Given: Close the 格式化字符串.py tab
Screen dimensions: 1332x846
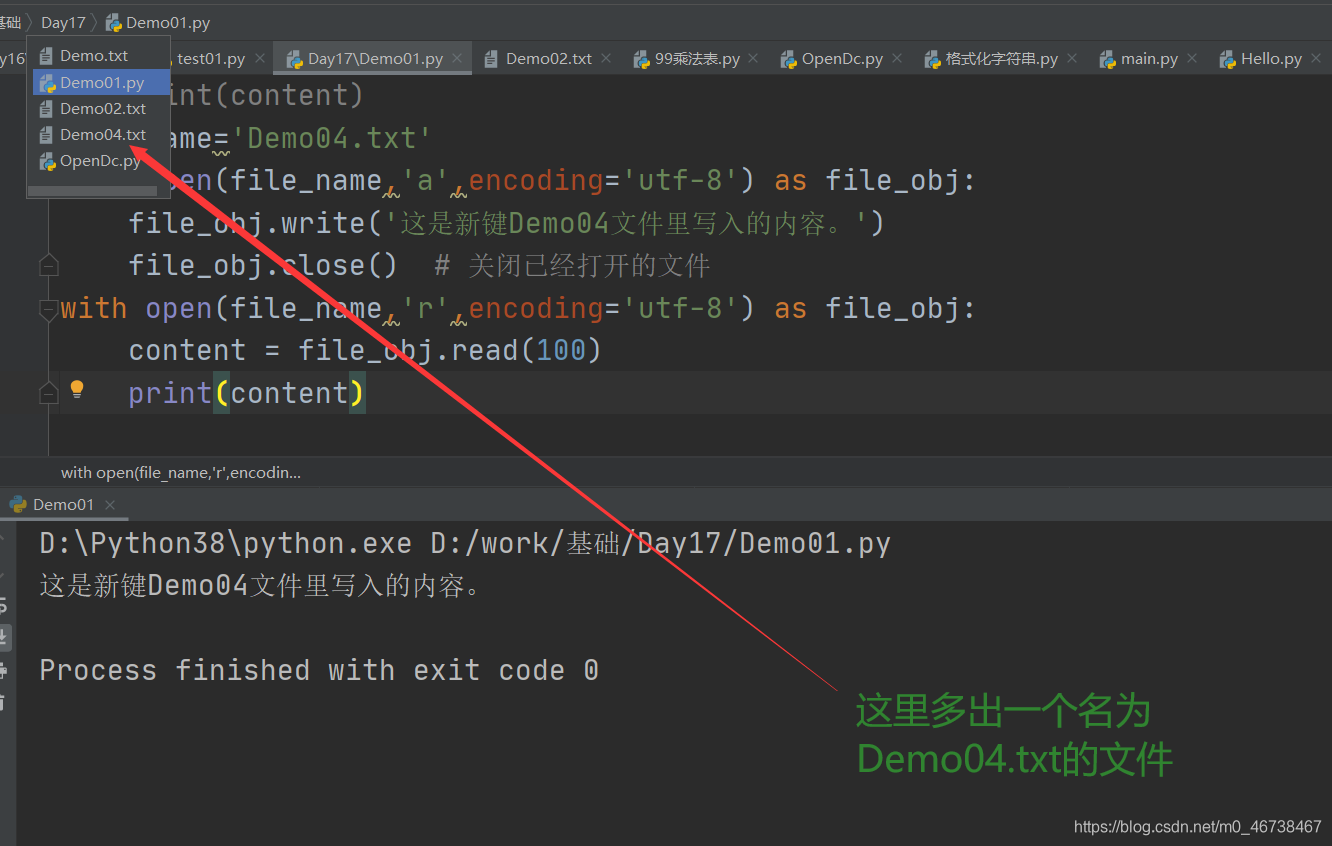Looking at the screenshot, I should tap(1072, 59).
